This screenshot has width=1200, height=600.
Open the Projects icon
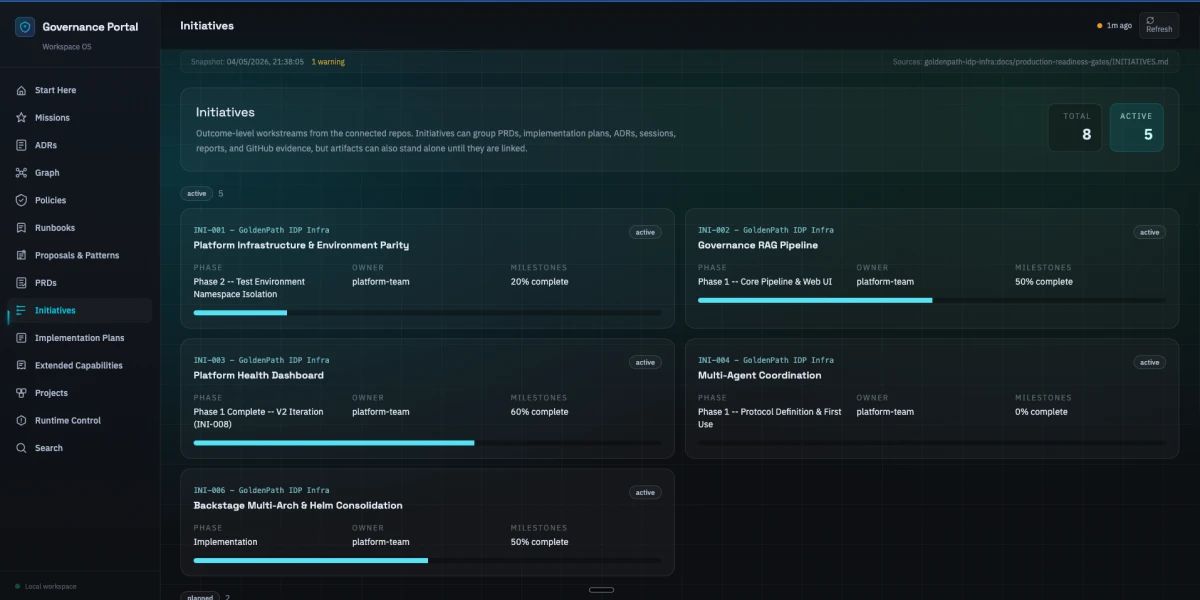[x=21, y=393]
